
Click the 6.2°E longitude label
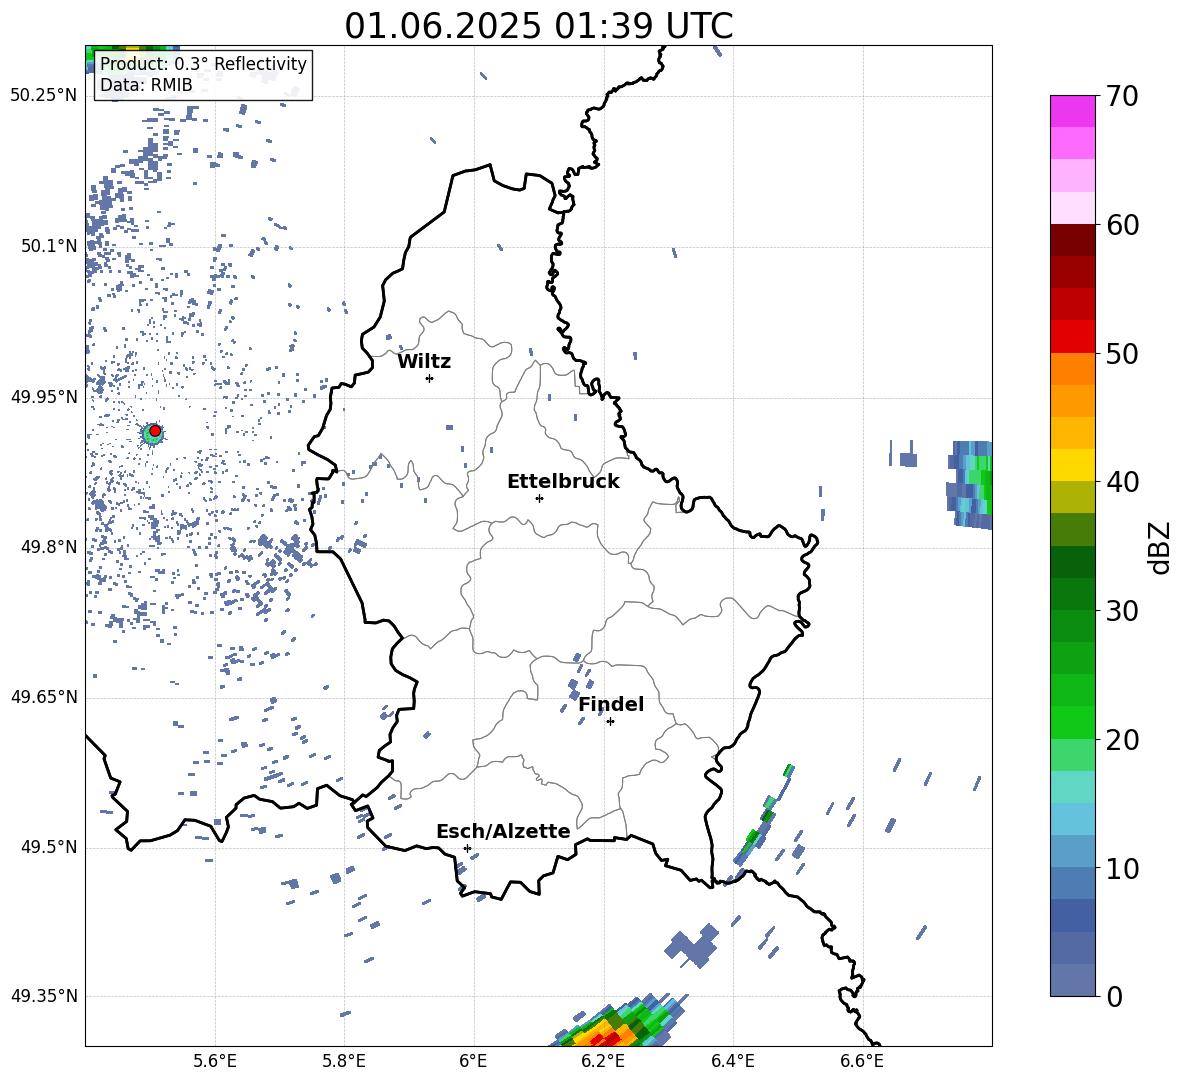coord(603,1061)
